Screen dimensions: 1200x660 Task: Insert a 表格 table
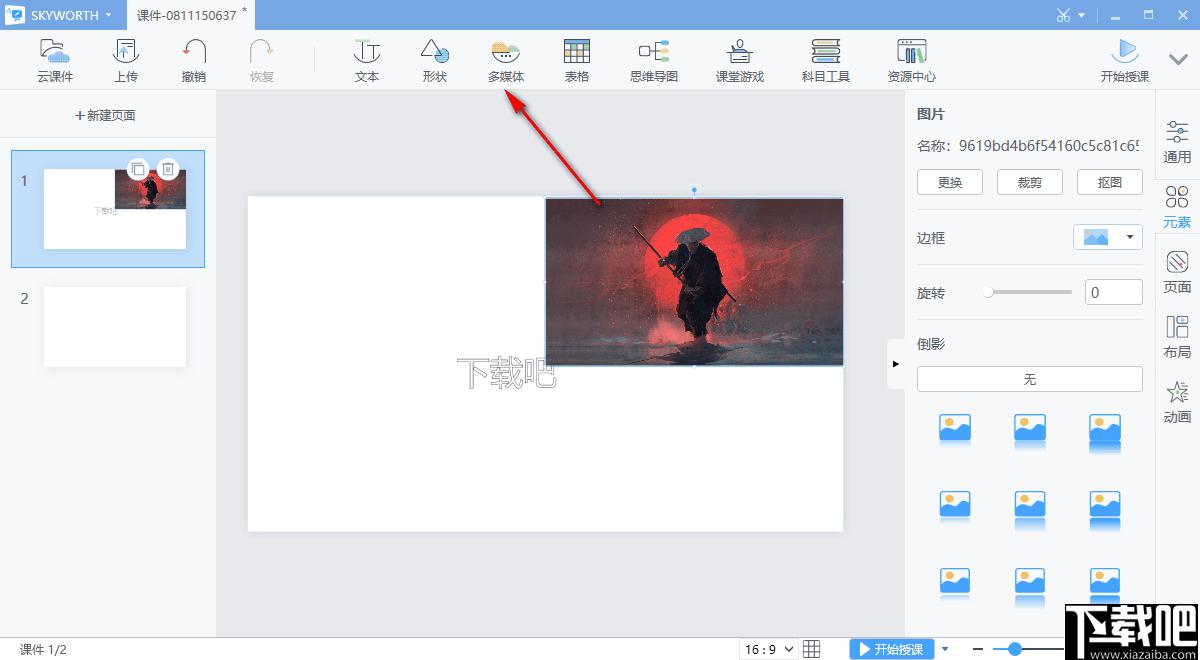(x=577, y=60)
